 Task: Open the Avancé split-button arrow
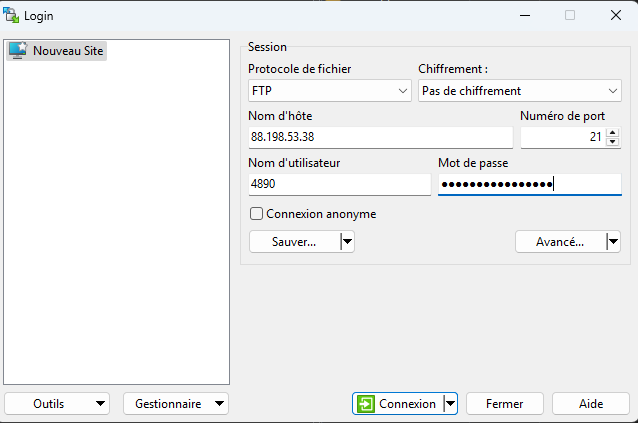[613, 241]
